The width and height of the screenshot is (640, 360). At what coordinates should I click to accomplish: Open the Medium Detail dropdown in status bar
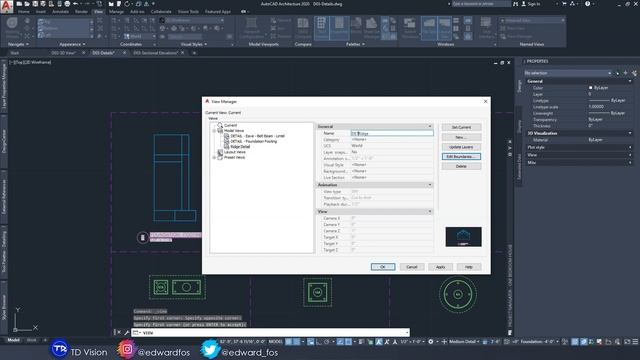coord(465,342)
